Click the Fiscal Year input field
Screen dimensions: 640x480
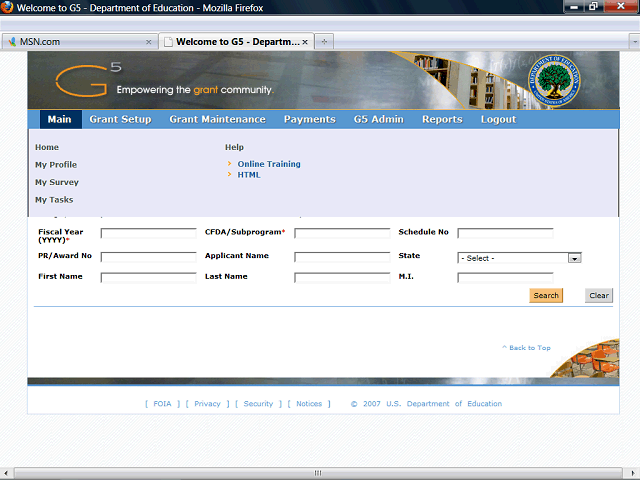149,233
